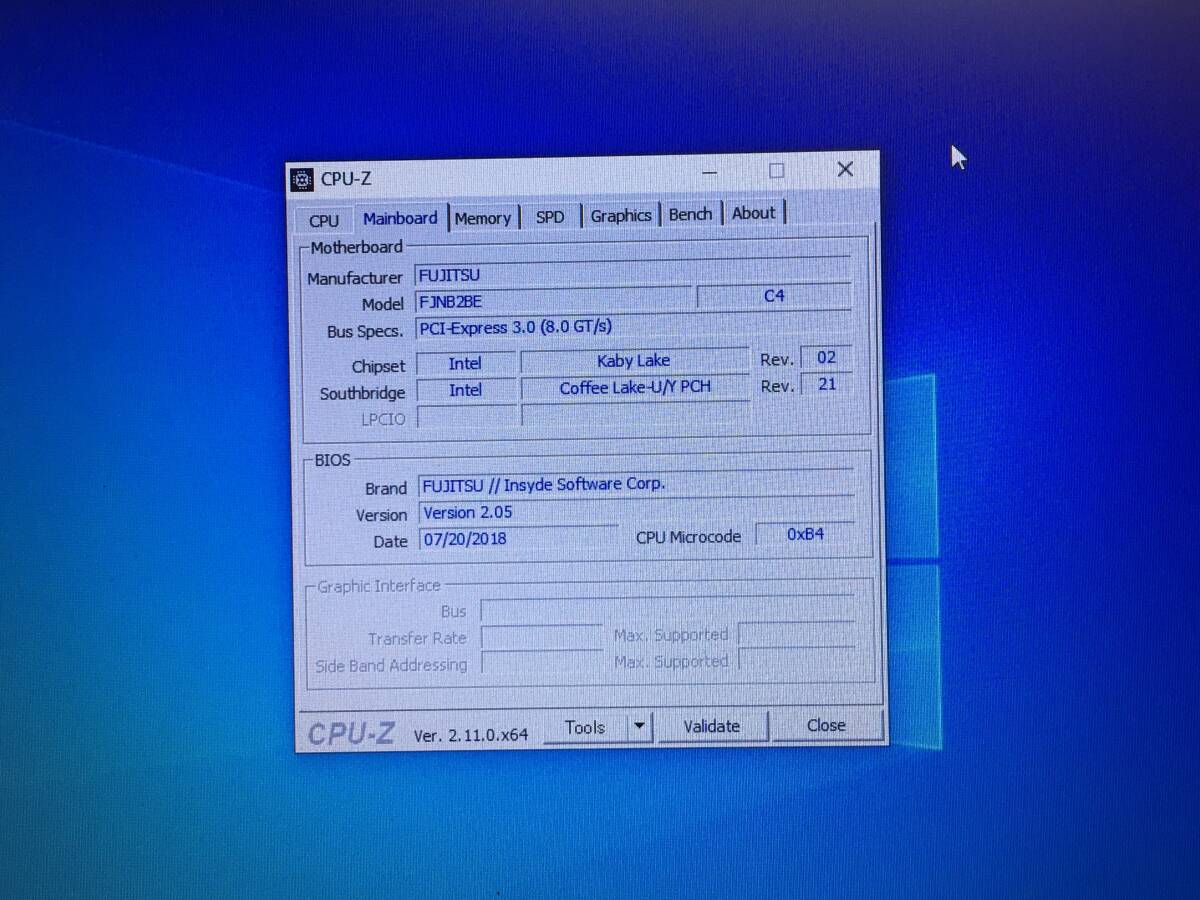The image size is (1200, 900).
Task: Close CPU-Z using the title bar X
Action: (845, 169)
